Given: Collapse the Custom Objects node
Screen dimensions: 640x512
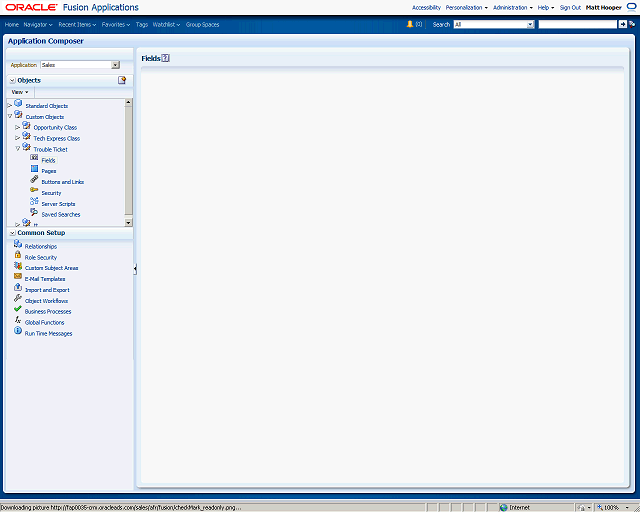Looking at the screenshot, I should tap(10, 116).
